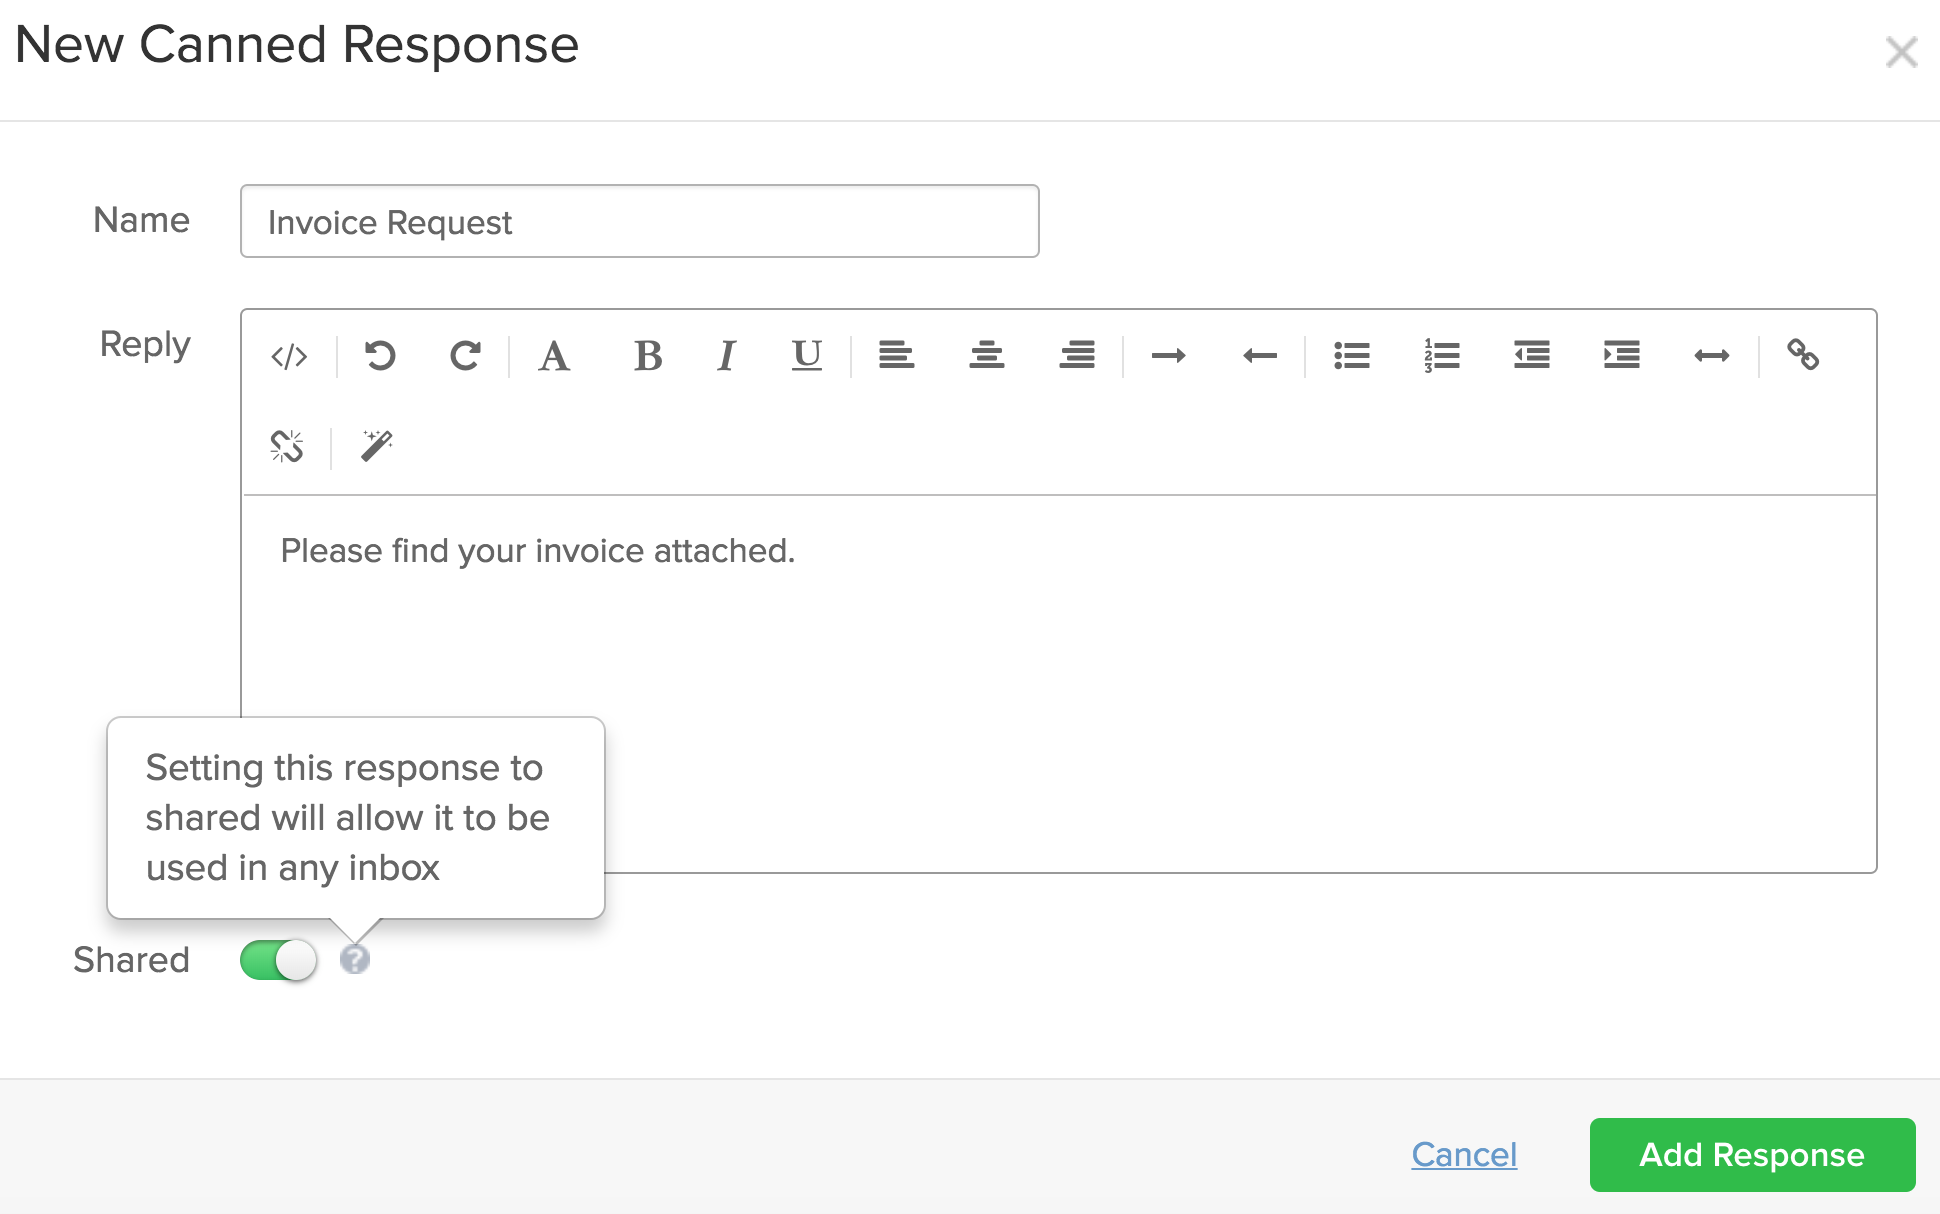
Task: Click the insert link chain icon
Action: [1803, 355]
